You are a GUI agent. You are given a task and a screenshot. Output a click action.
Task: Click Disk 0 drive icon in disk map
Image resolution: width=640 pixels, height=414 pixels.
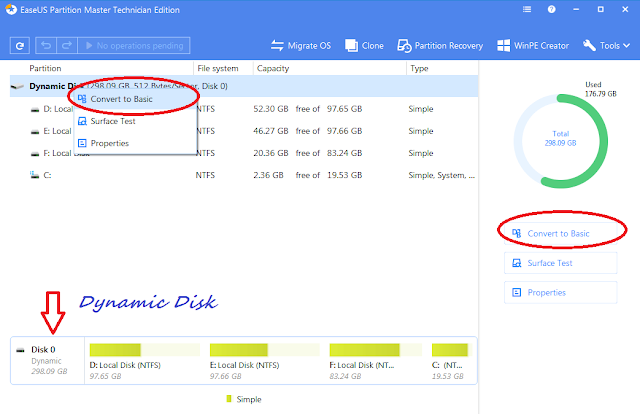pyautogui.click(x=20, y=350)
